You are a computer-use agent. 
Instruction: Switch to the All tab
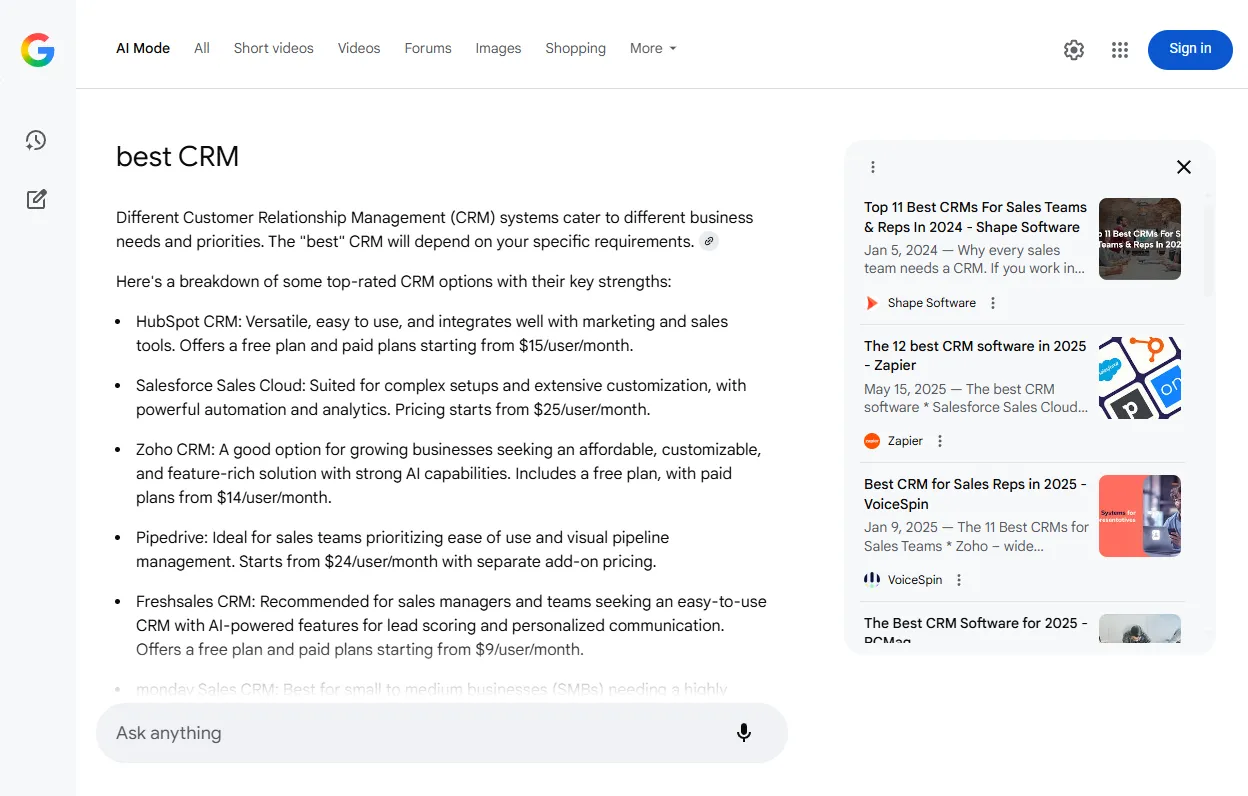point(202,48)
